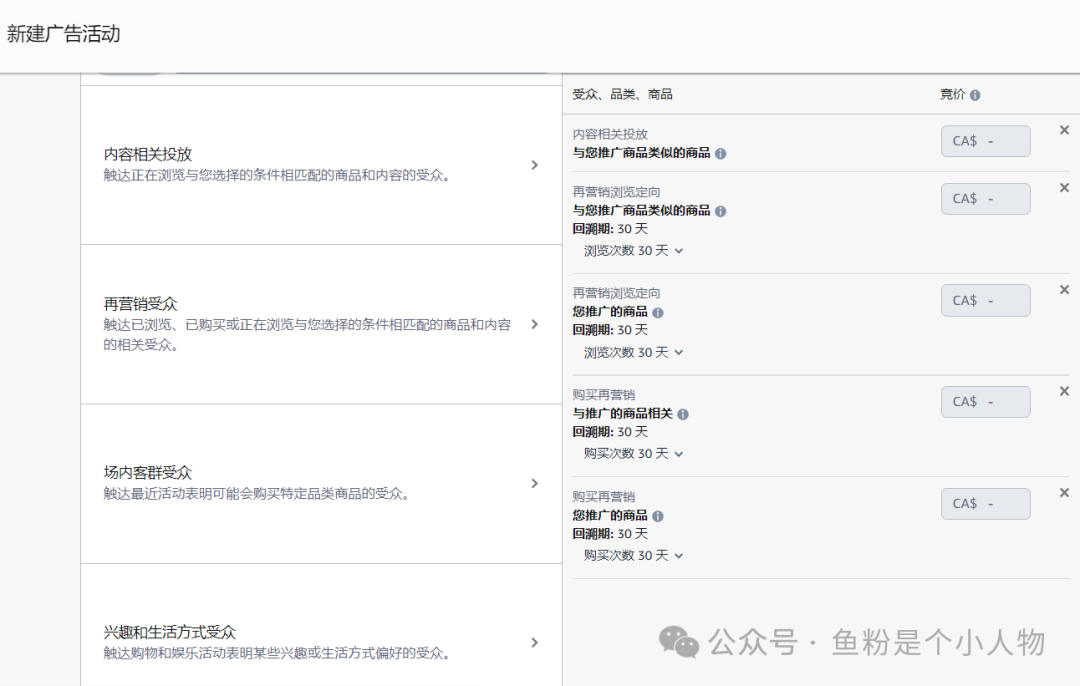Select the 场内客群受众 title text
The image size is (1080, 686).
coord(147,472)
